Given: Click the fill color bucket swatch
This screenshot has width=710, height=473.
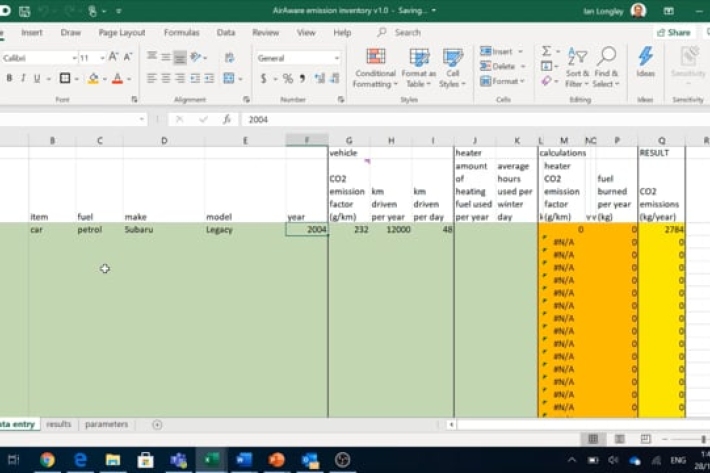Looking at the screenshot, I should (93, 78).
